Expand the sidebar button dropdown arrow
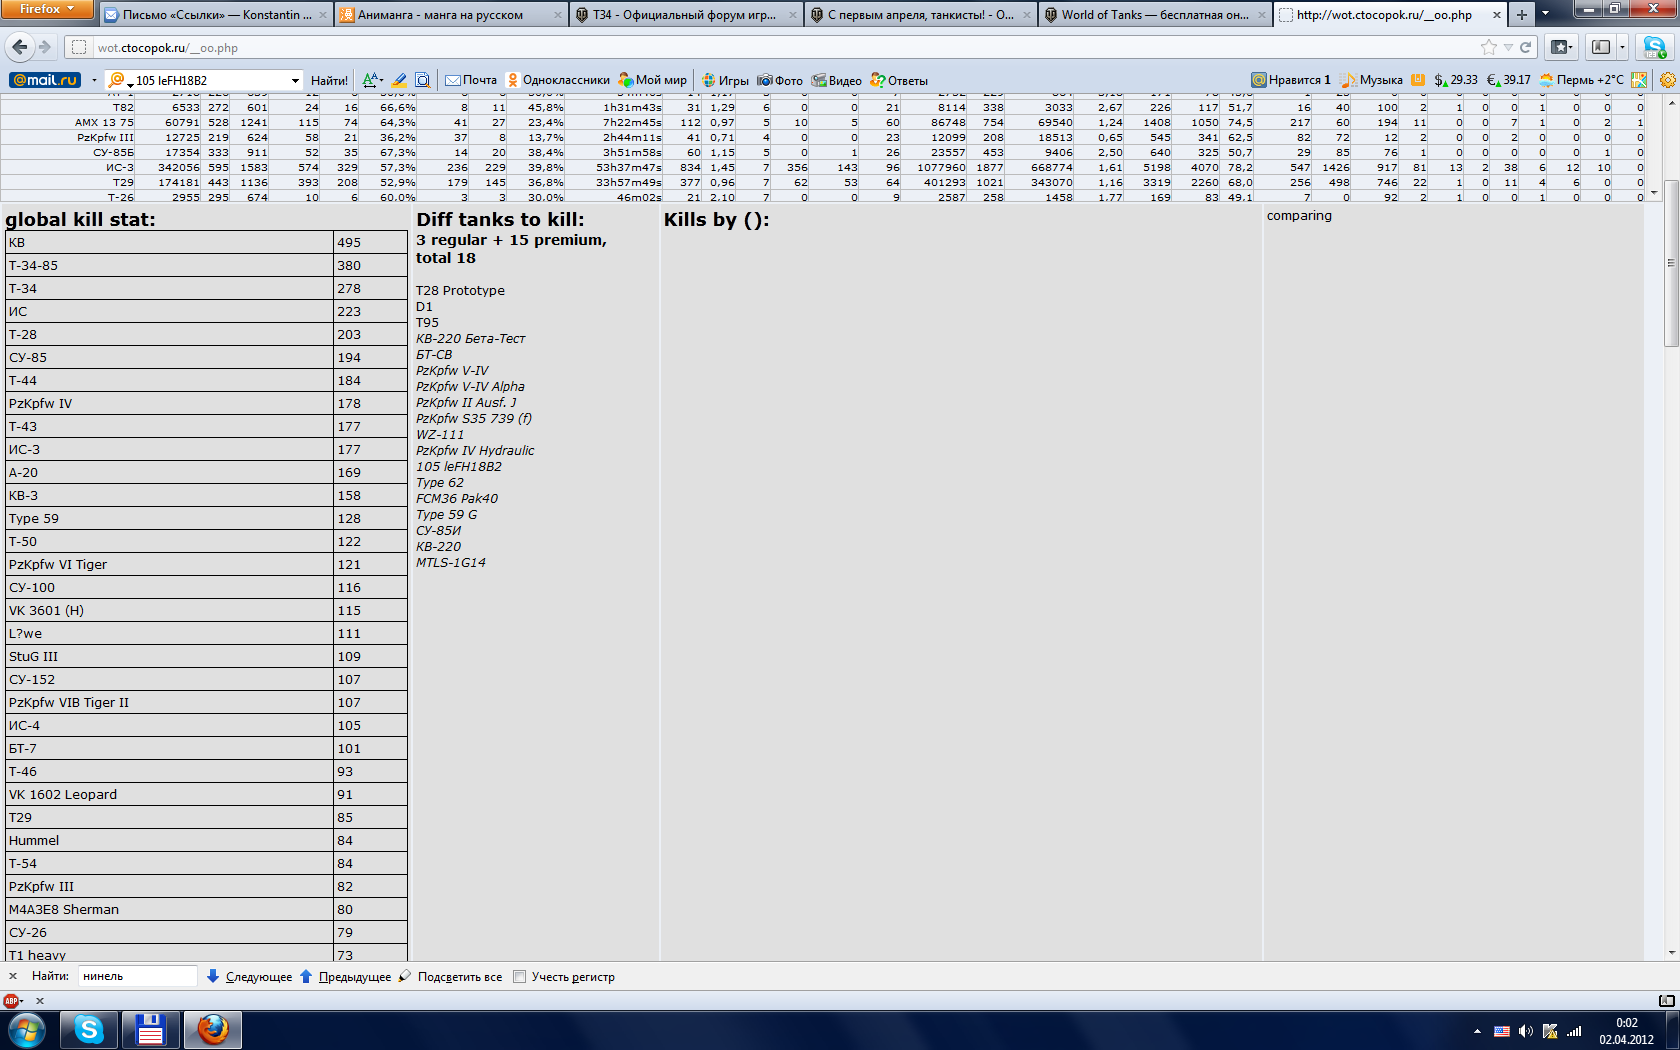The width and height of the screenshot is (1680, 1050). [x=1622, y=47]
